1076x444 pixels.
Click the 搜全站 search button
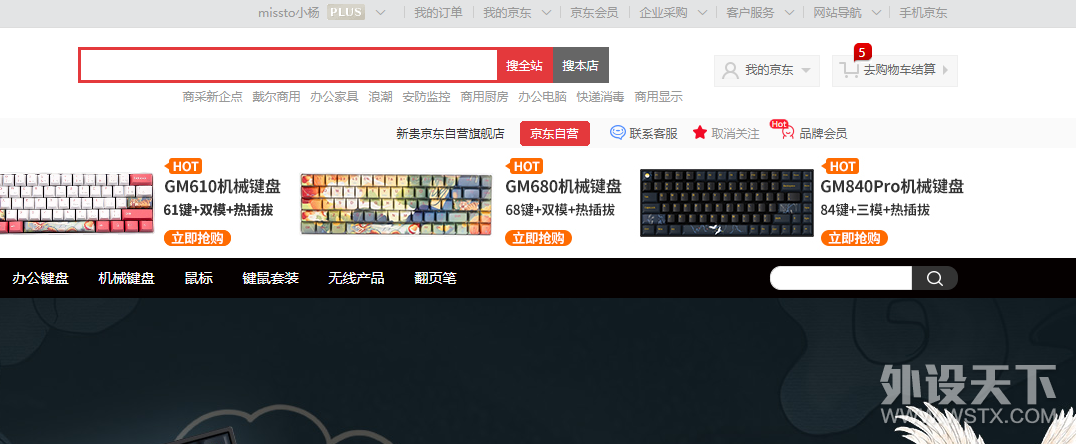[524, 65]
